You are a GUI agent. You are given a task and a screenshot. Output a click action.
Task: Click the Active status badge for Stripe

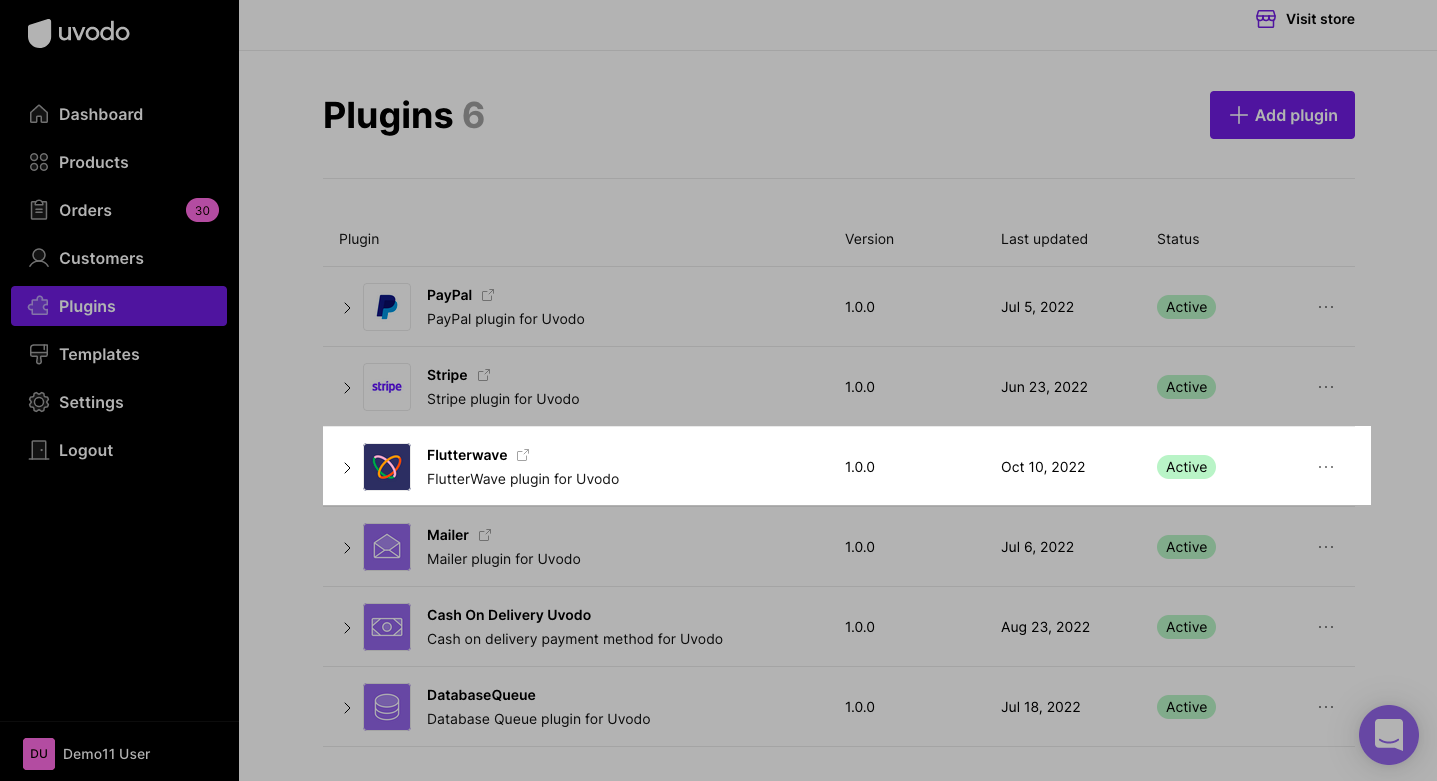pyautogui.click(x=1186, y=387)
